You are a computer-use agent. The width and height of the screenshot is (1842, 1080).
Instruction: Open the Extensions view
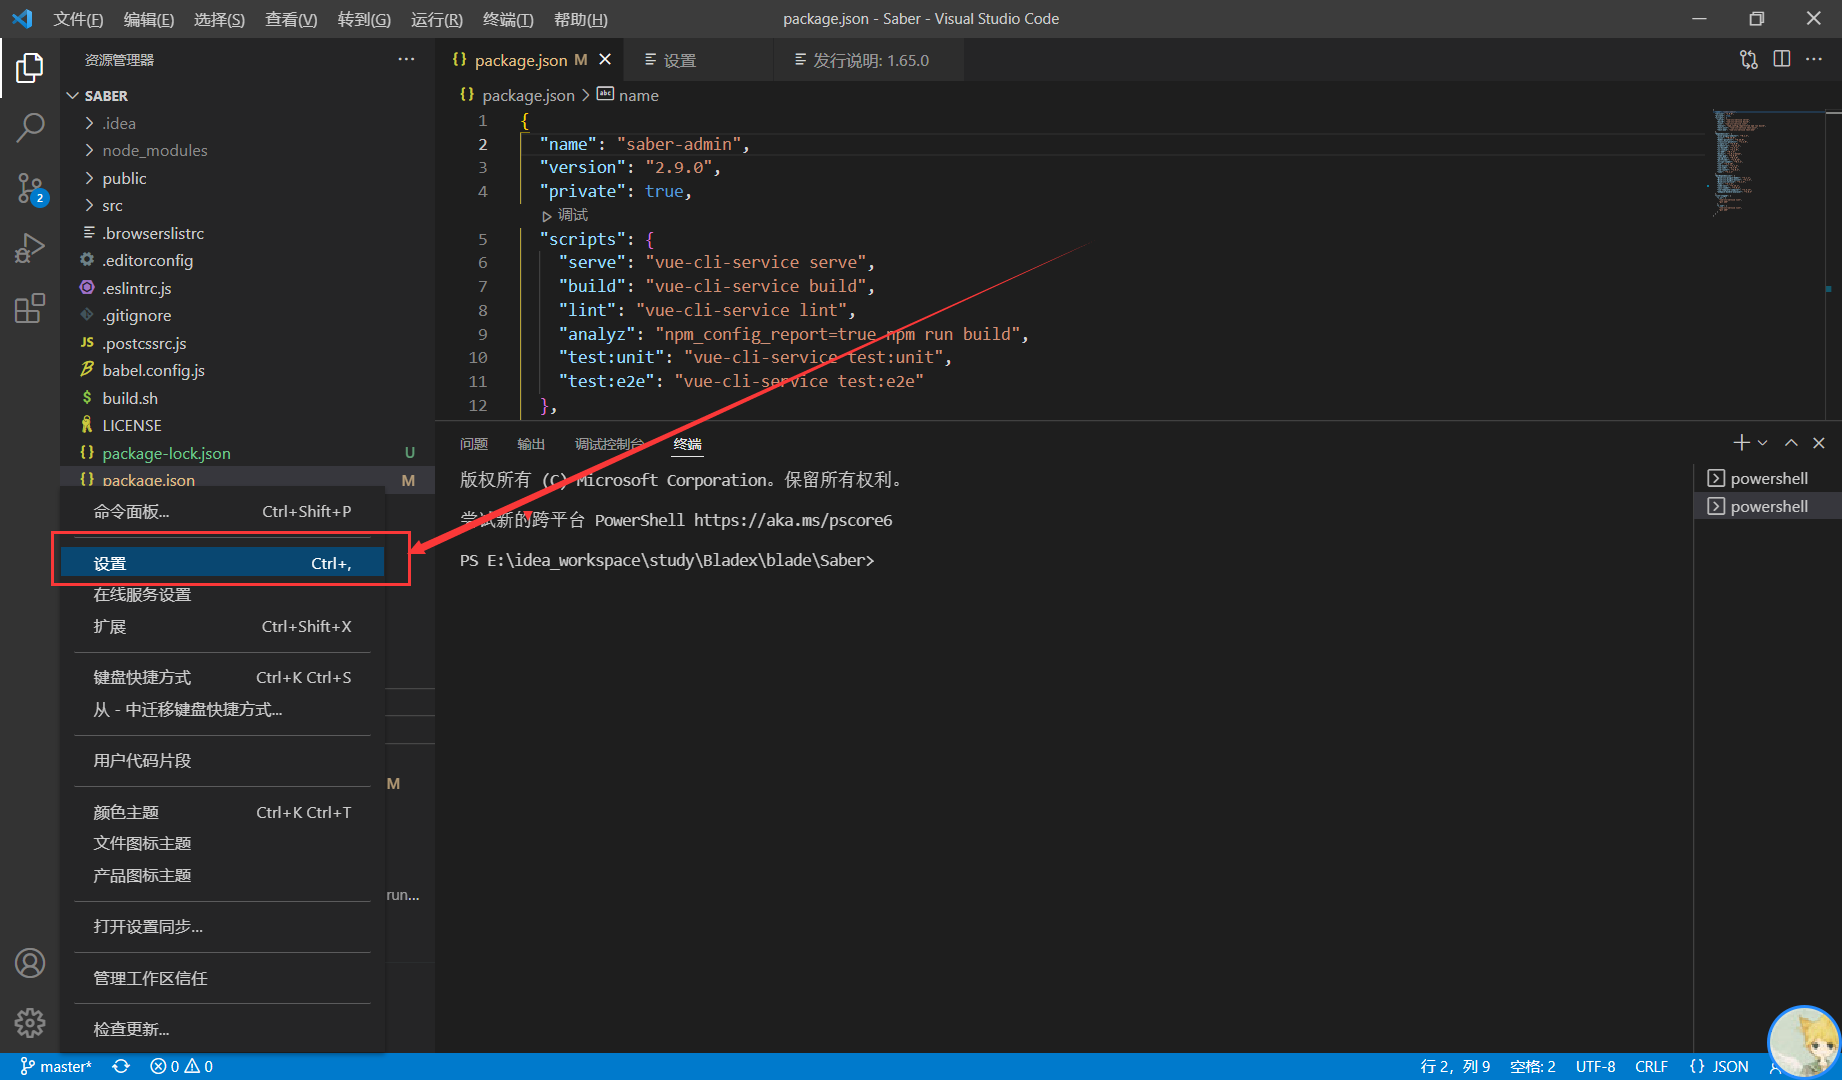pyautogui.click(x=30, y=308)
